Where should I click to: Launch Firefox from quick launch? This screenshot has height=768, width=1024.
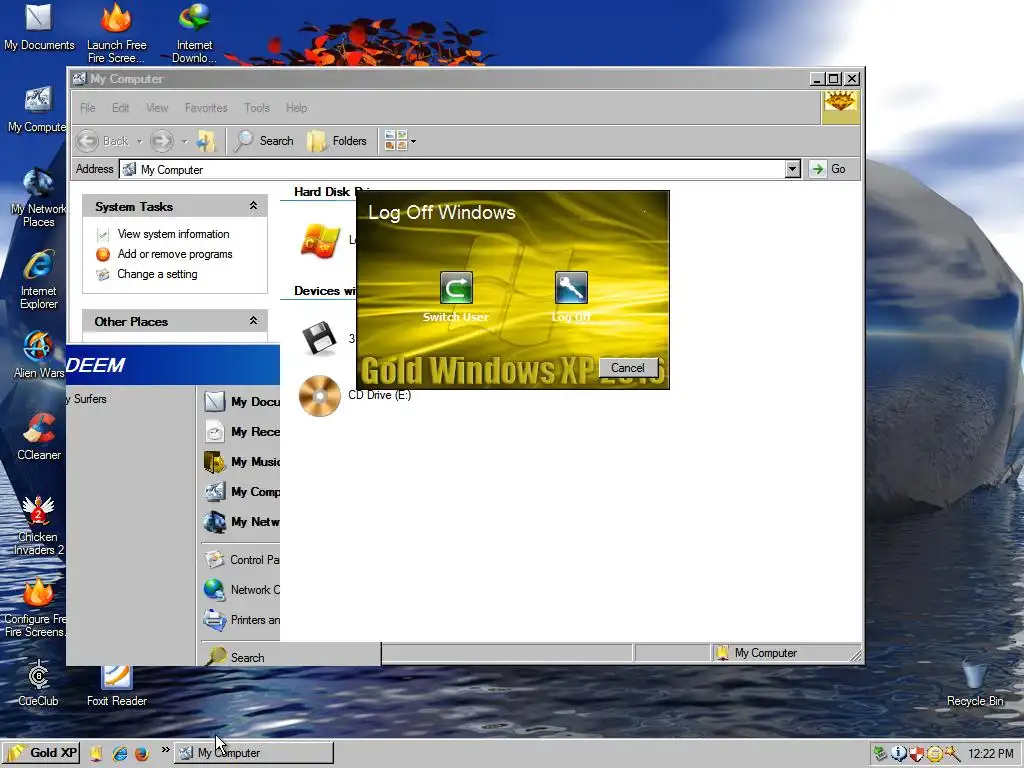[x=141, y=753]
